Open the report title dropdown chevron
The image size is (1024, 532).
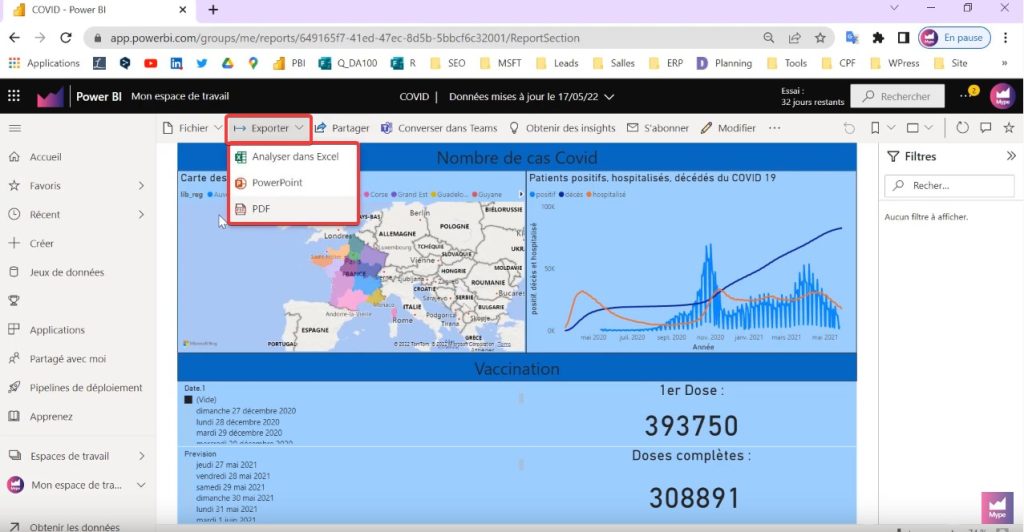coord(609,97)
